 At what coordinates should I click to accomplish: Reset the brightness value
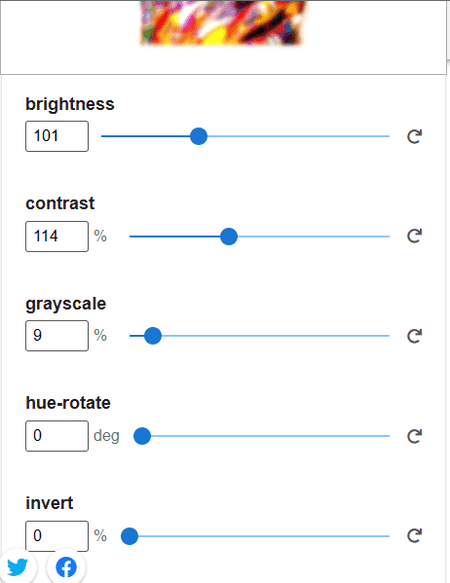414,136
